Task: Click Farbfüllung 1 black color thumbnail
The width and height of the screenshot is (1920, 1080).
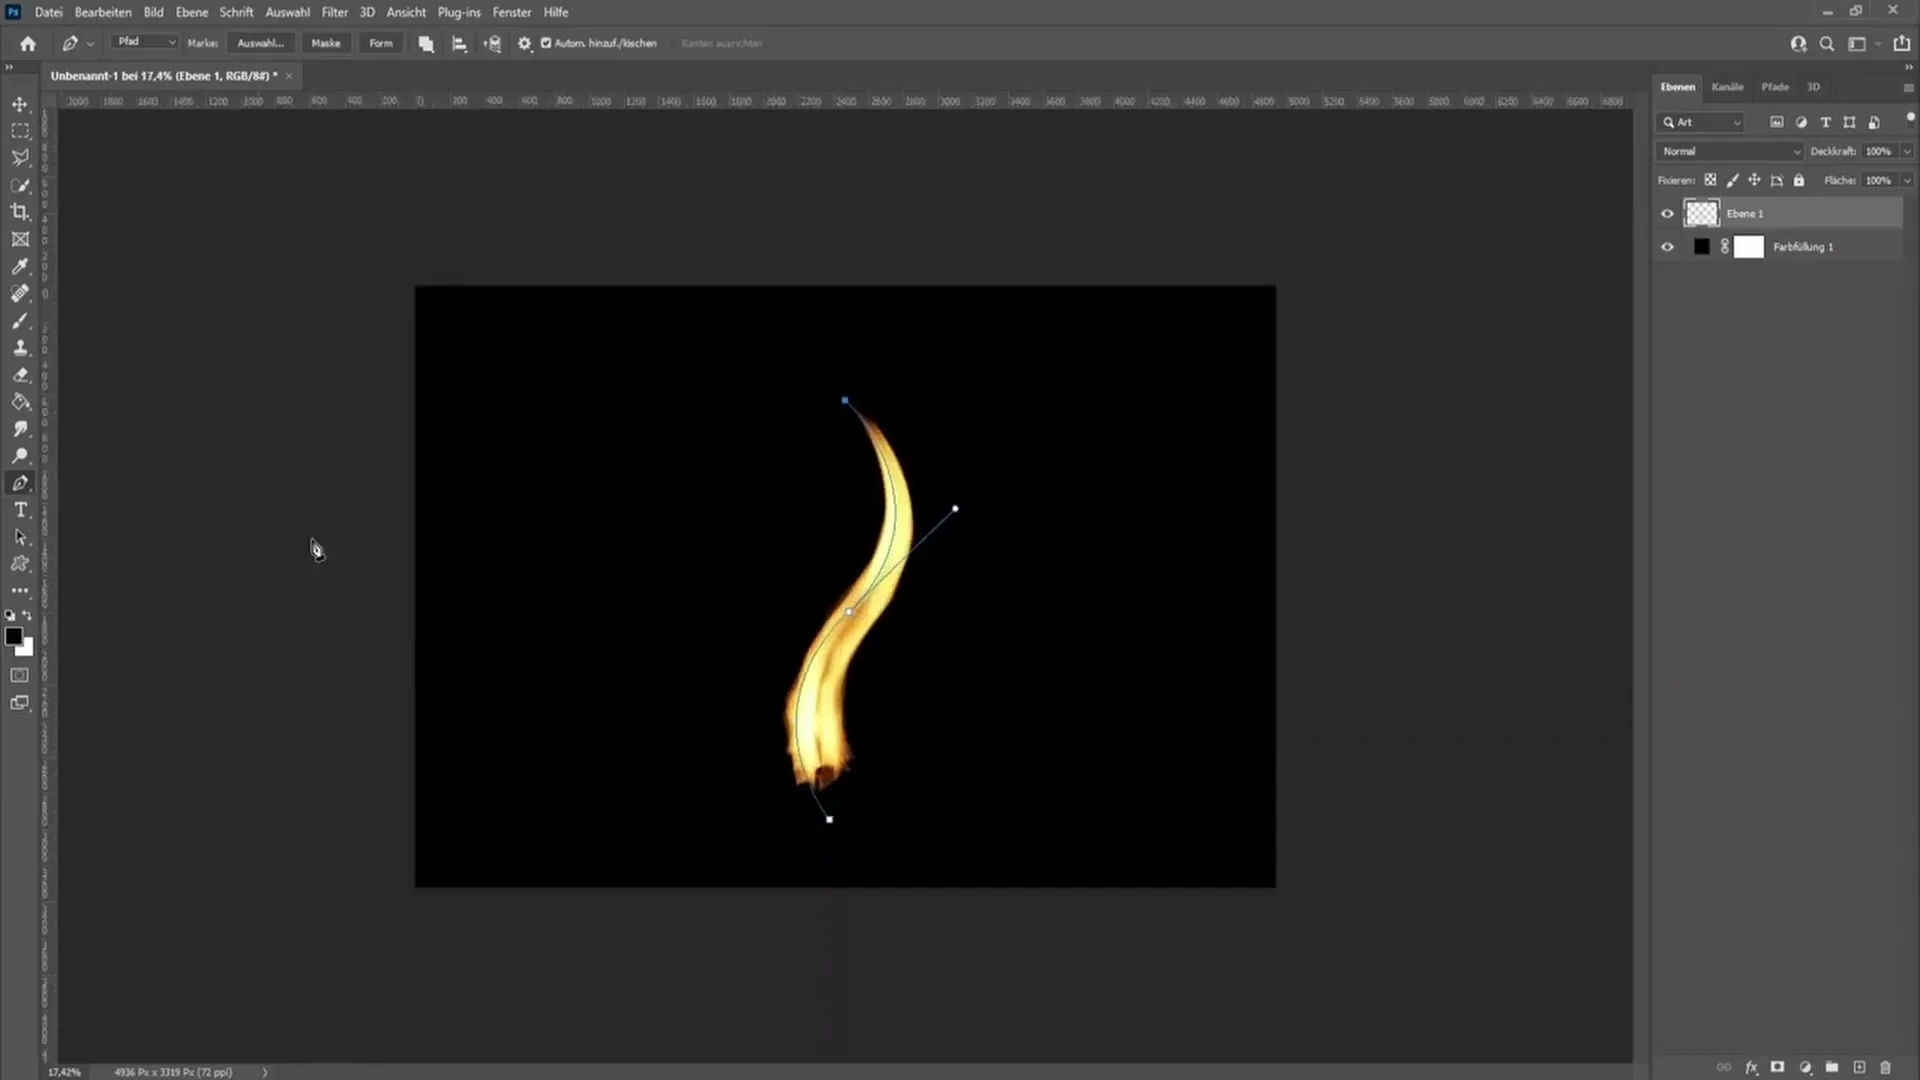Action: 1701,247
